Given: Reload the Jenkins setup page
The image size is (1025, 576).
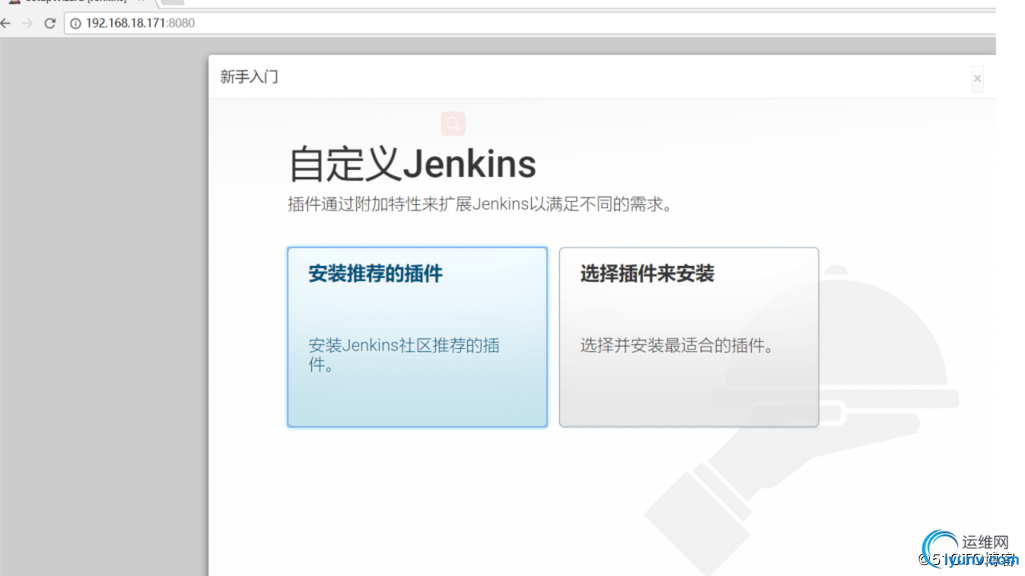Looking at the screenshot, I should (50, 24).
